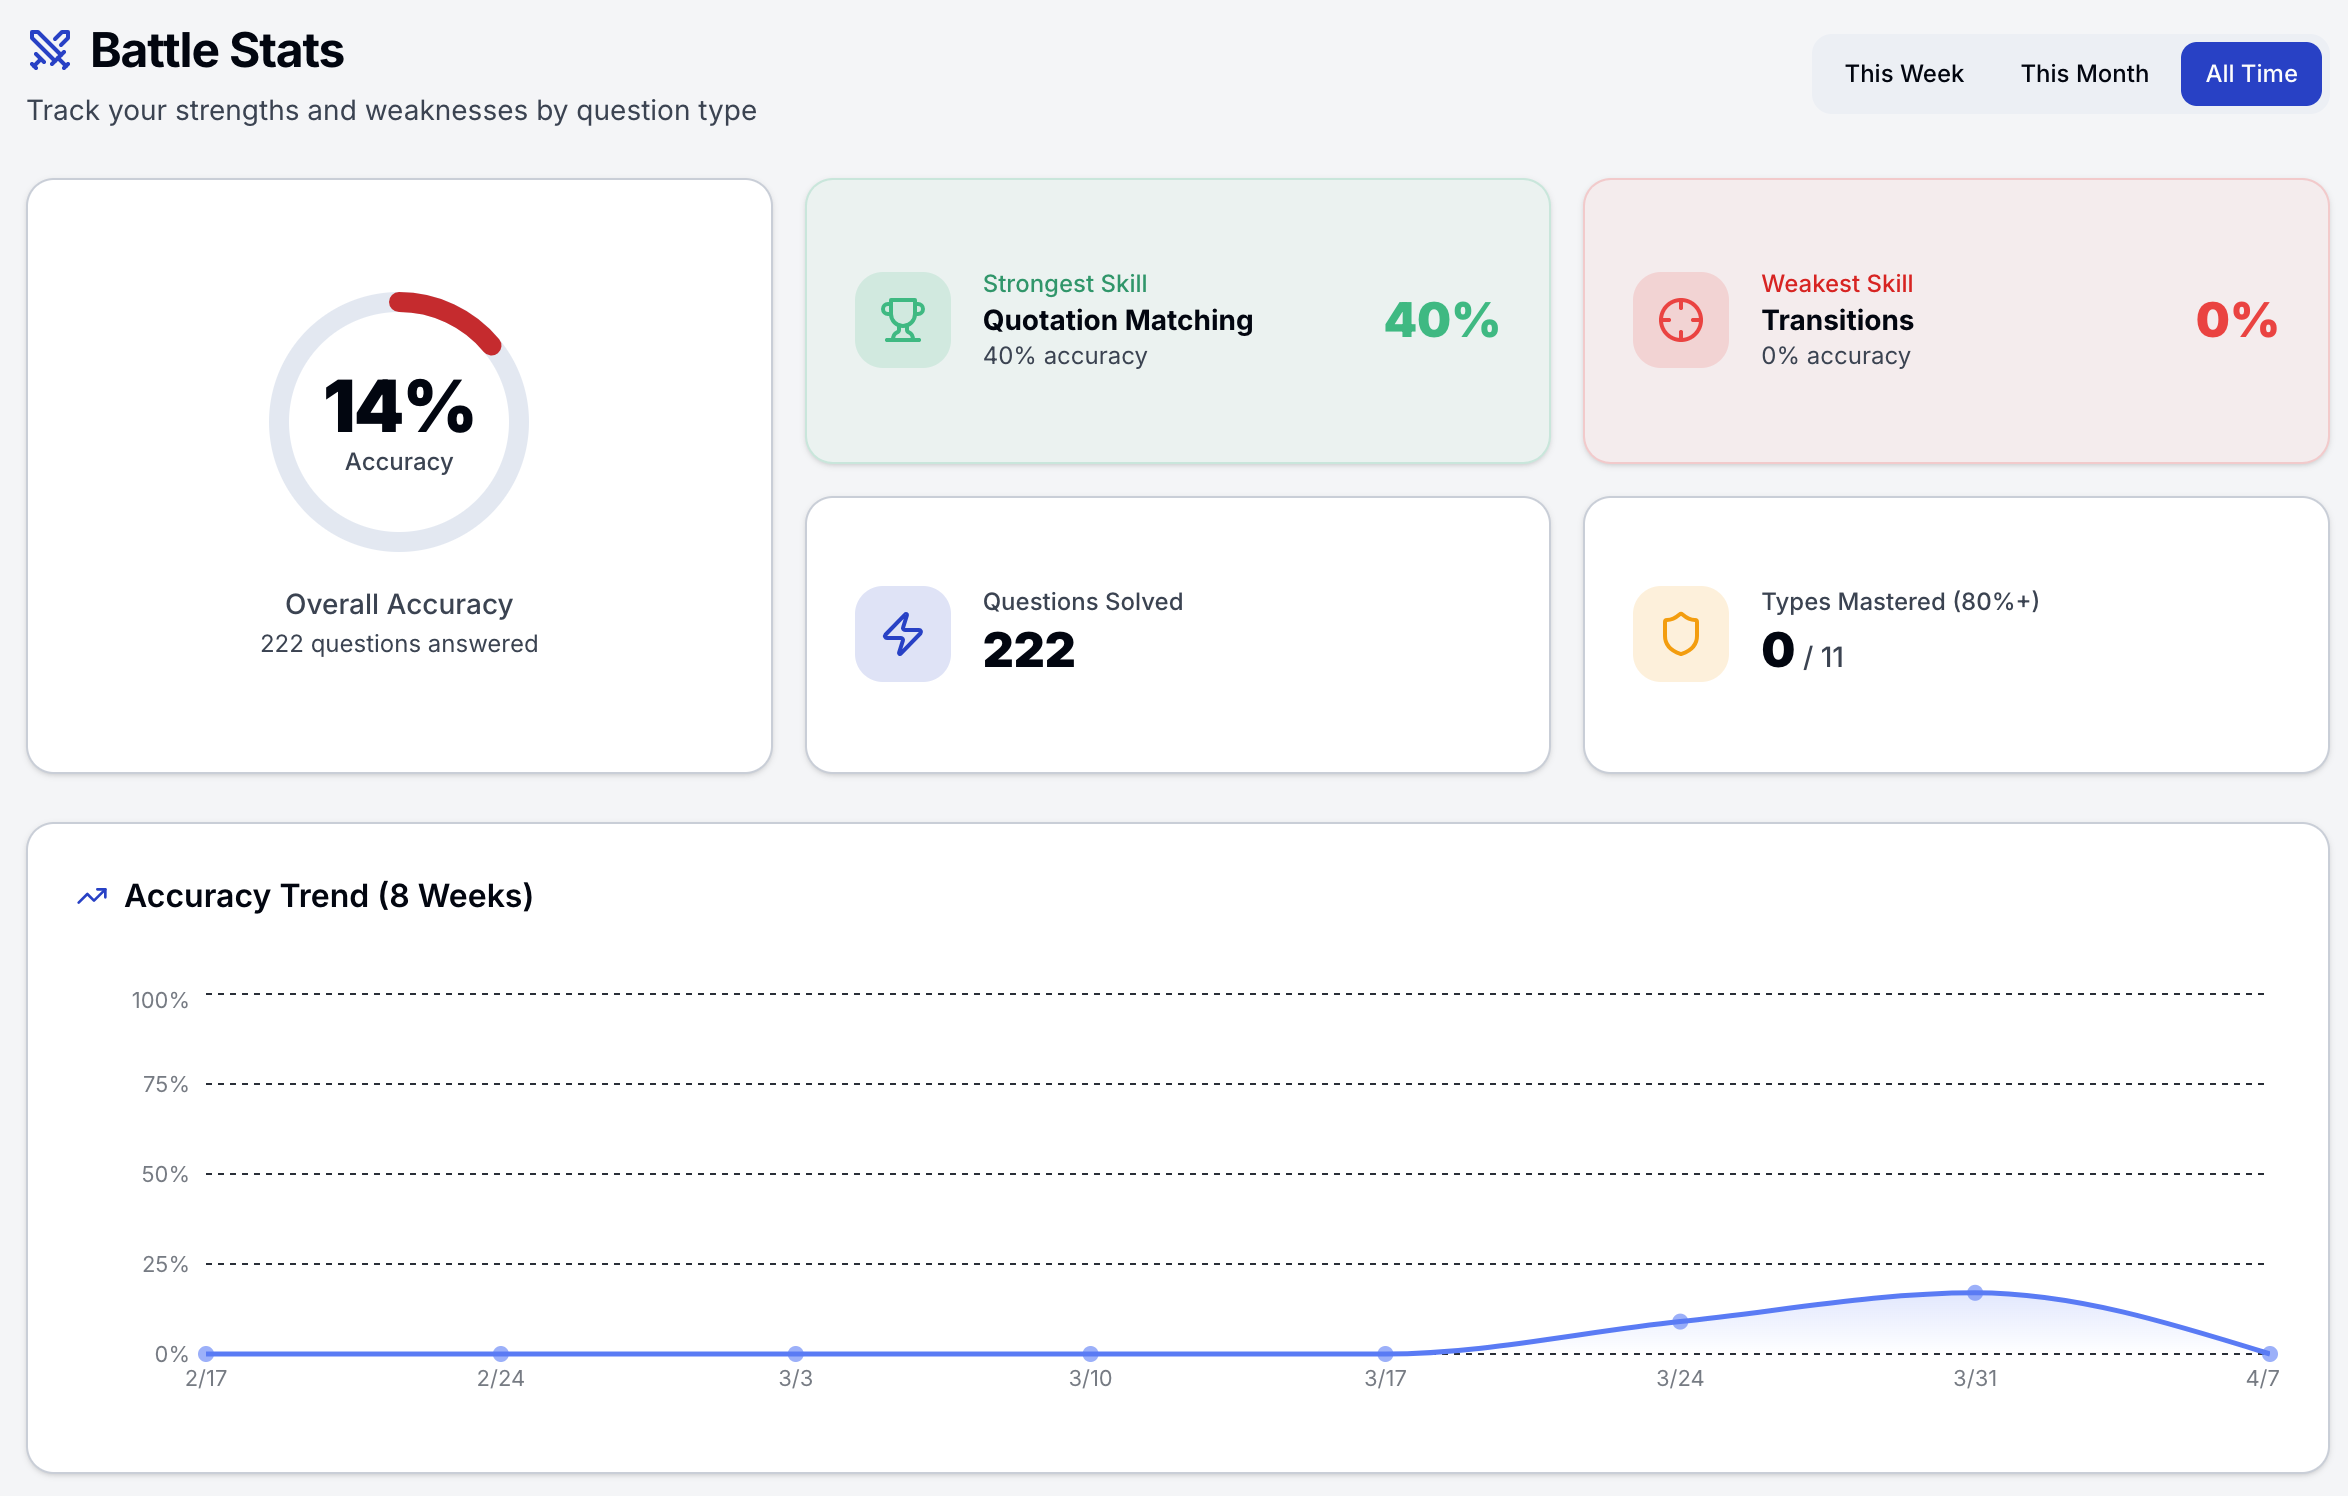Click the red progress arc on the accuracy ring
The image size is (2348, 1496).
445,313
